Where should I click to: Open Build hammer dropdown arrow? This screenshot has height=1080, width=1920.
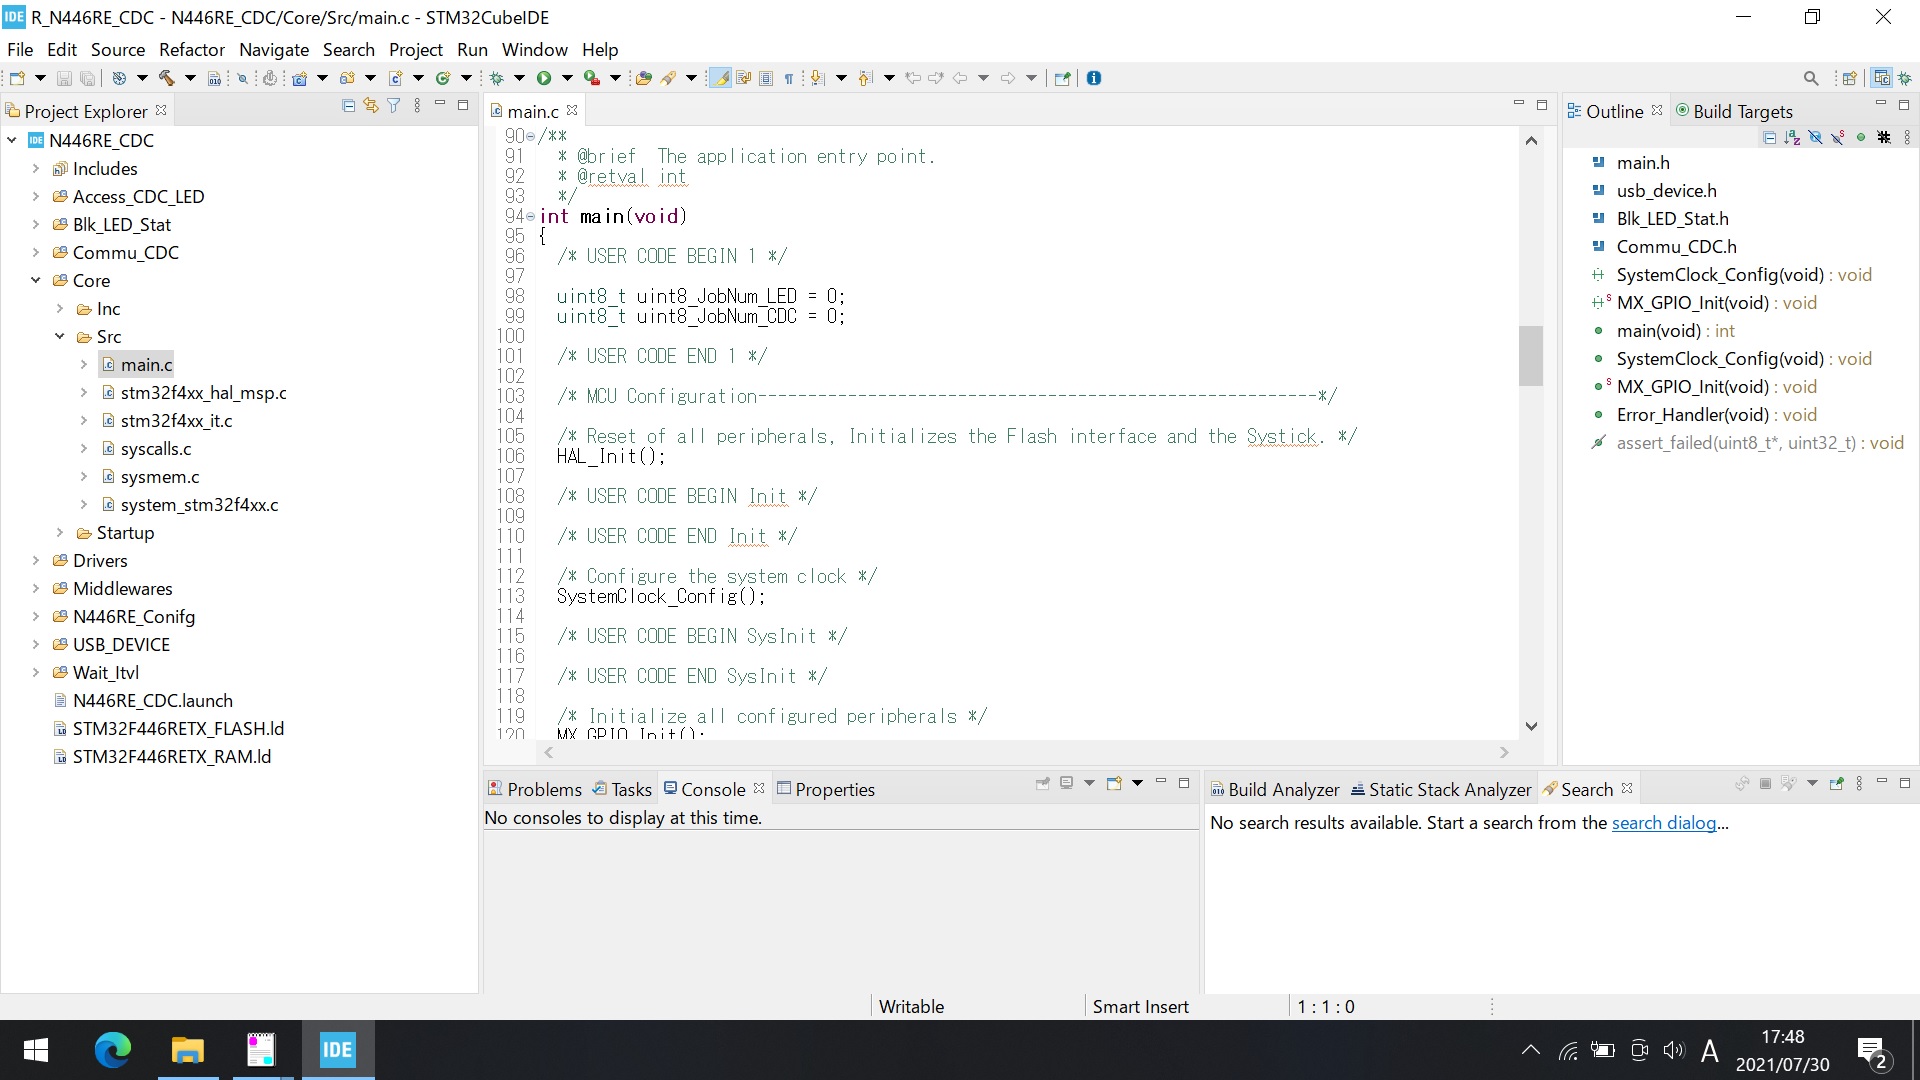[x=190, y=78]
